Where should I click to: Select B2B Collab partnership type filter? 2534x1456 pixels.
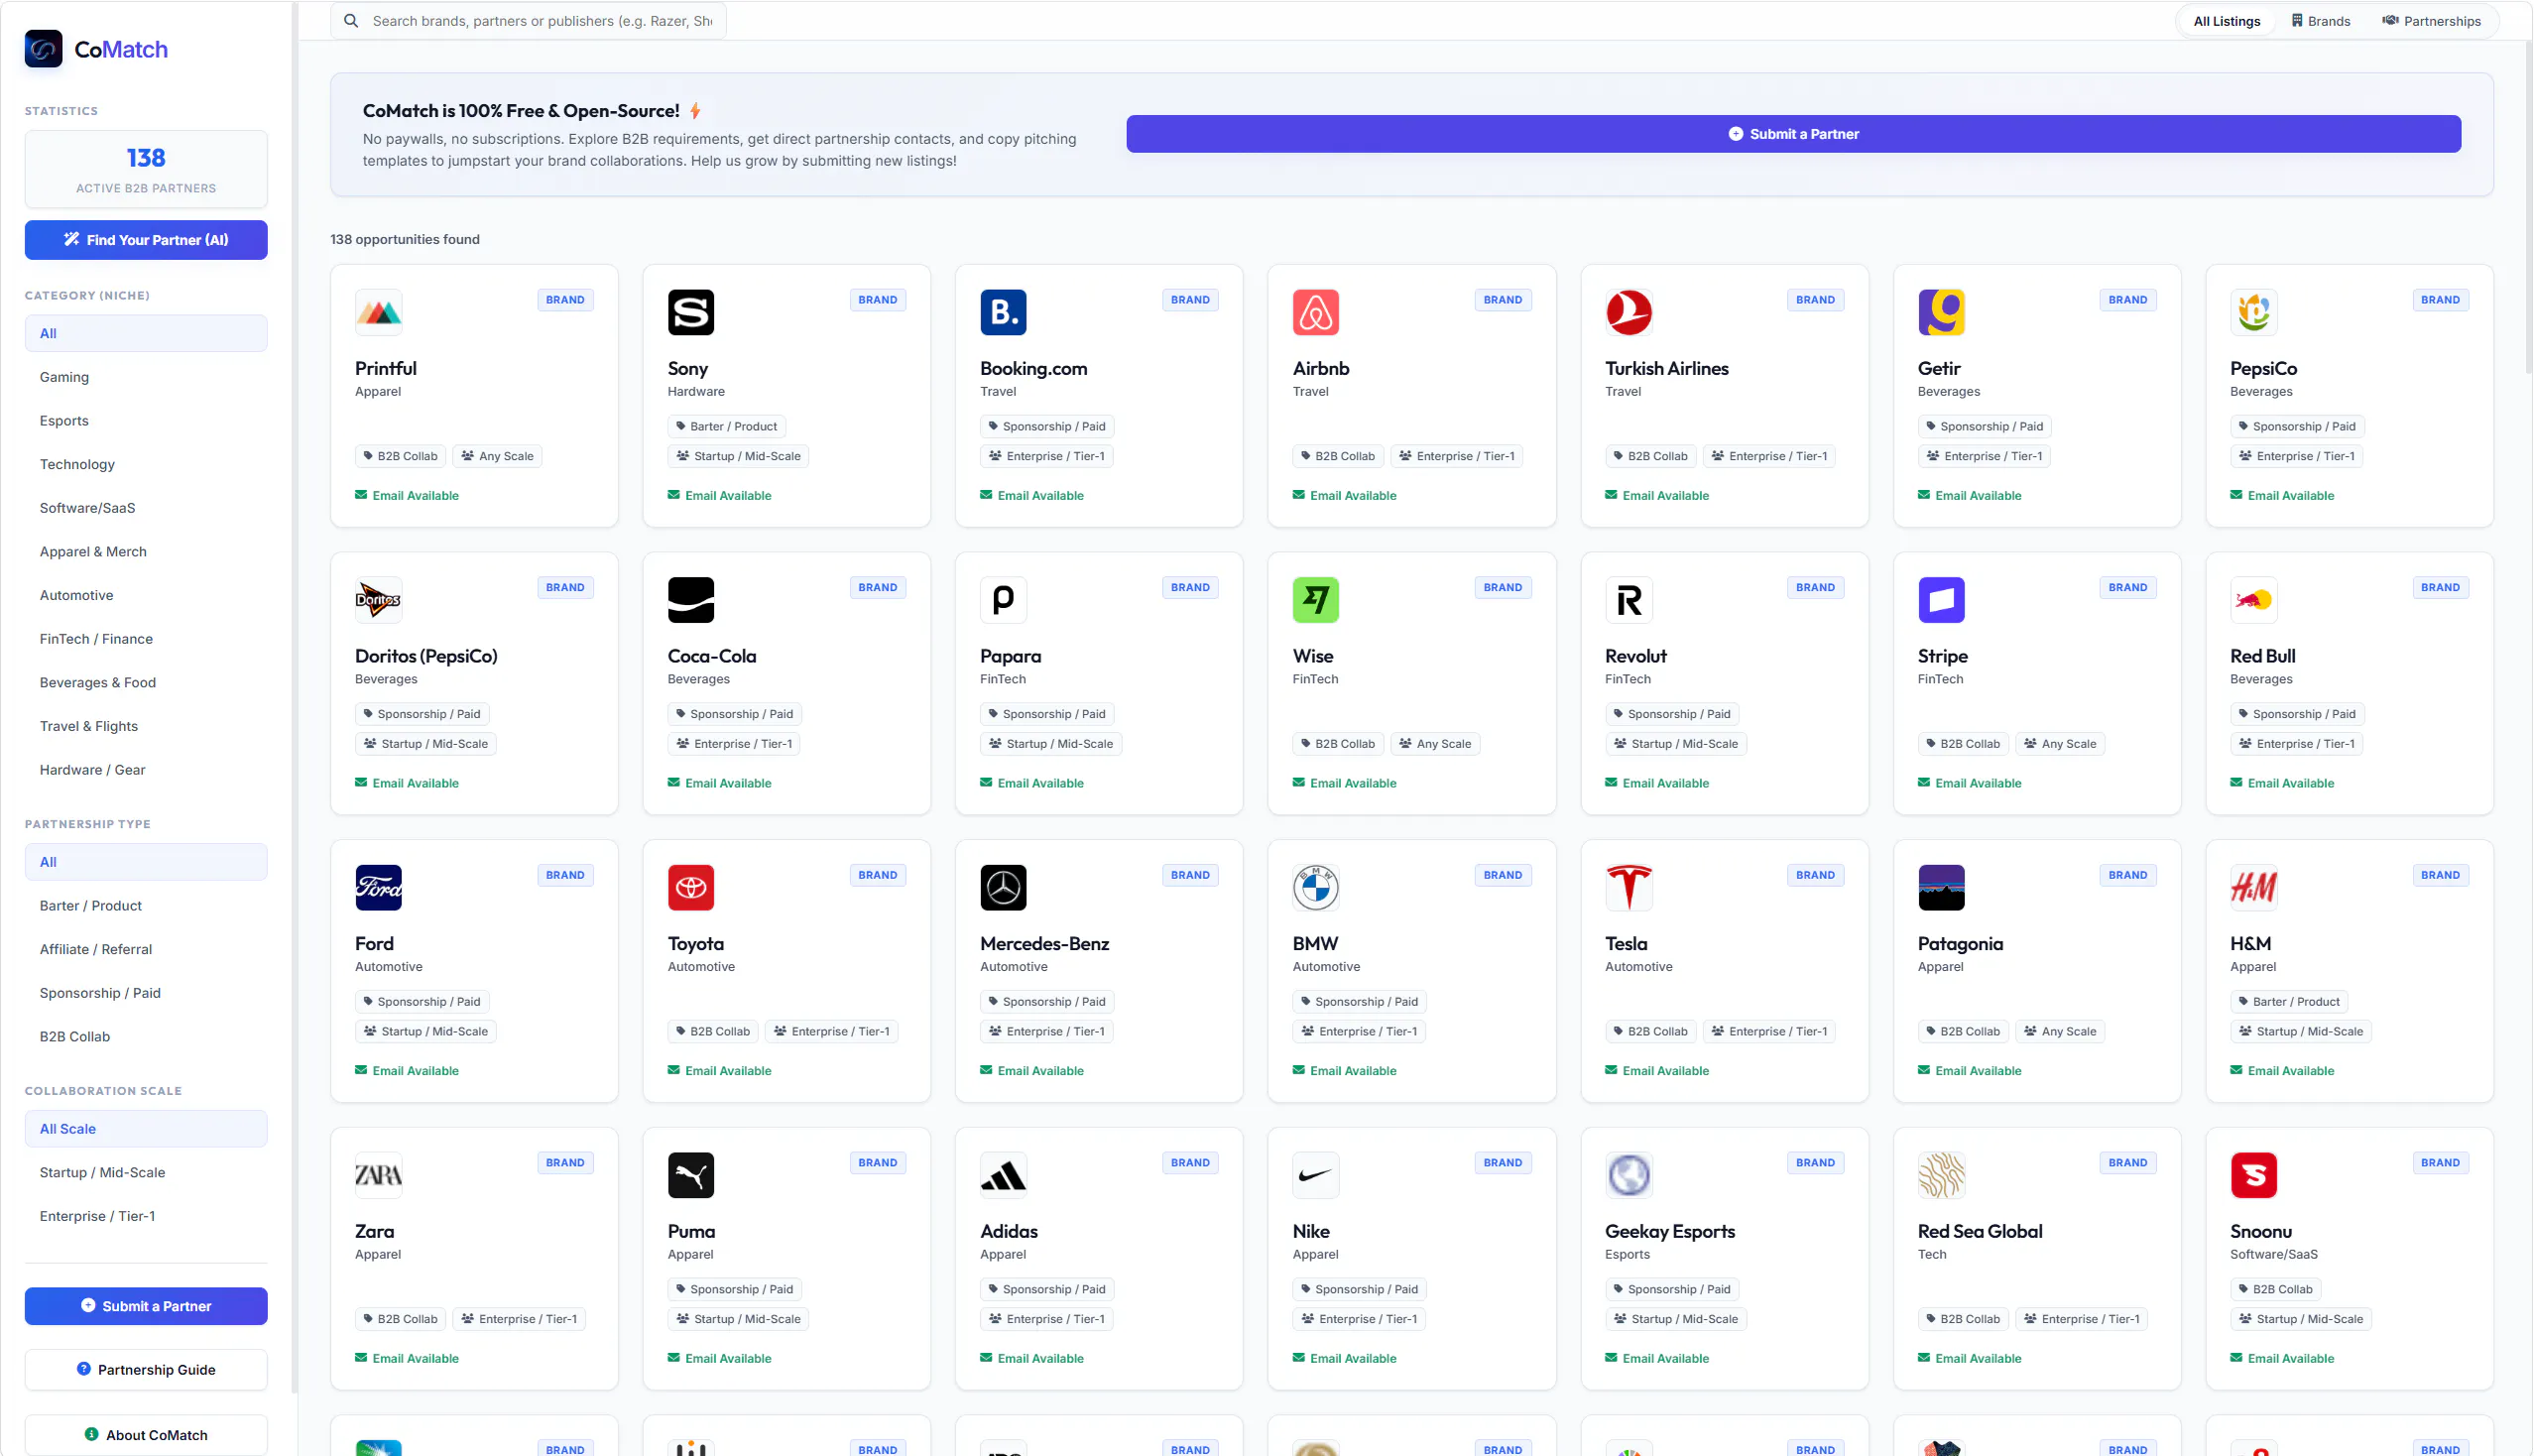coord(146,1037)
